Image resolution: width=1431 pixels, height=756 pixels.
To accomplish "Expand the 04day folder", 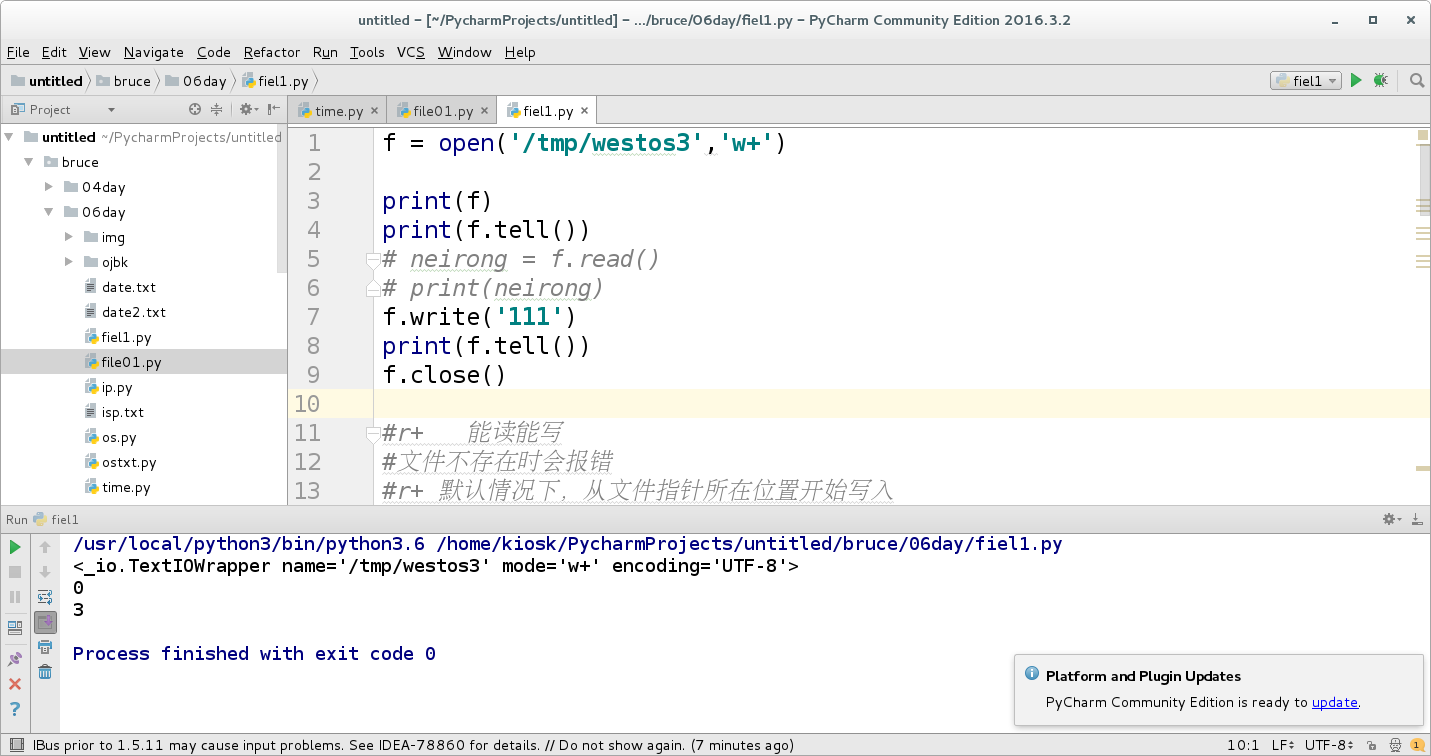I will (x=49, y=187).
